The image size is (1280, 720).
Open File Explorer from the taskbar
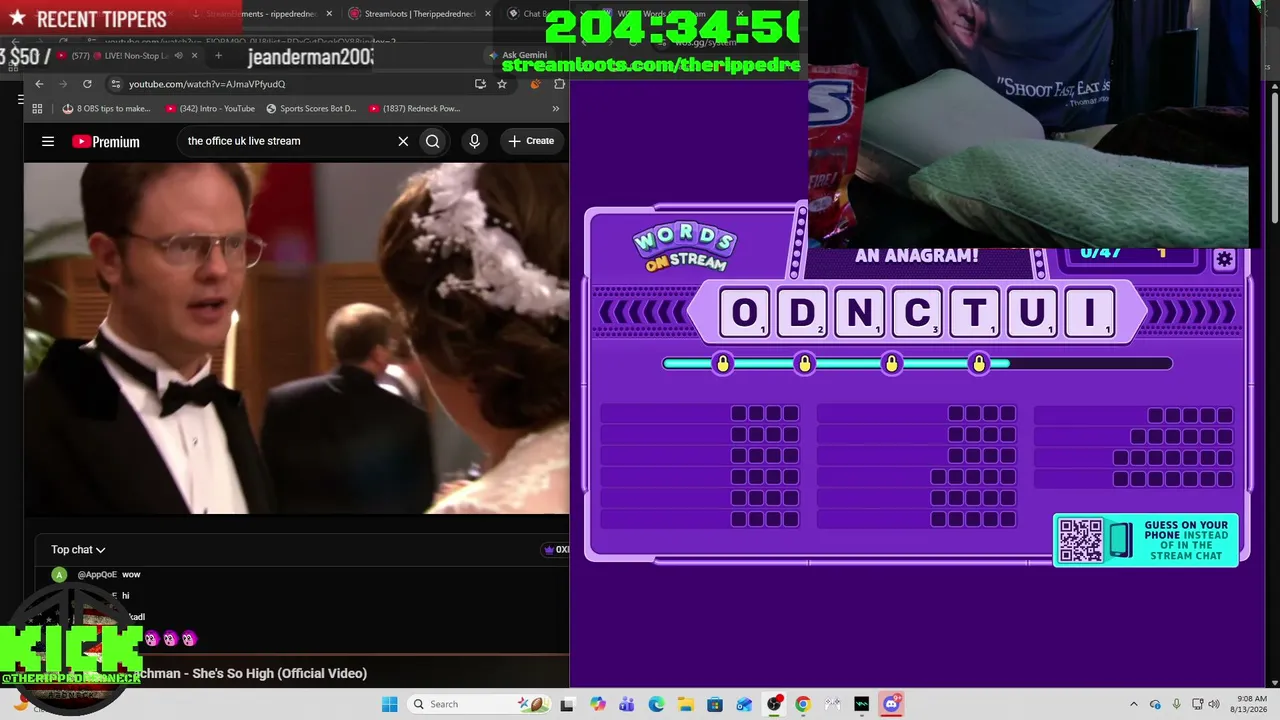click(685, 704)
